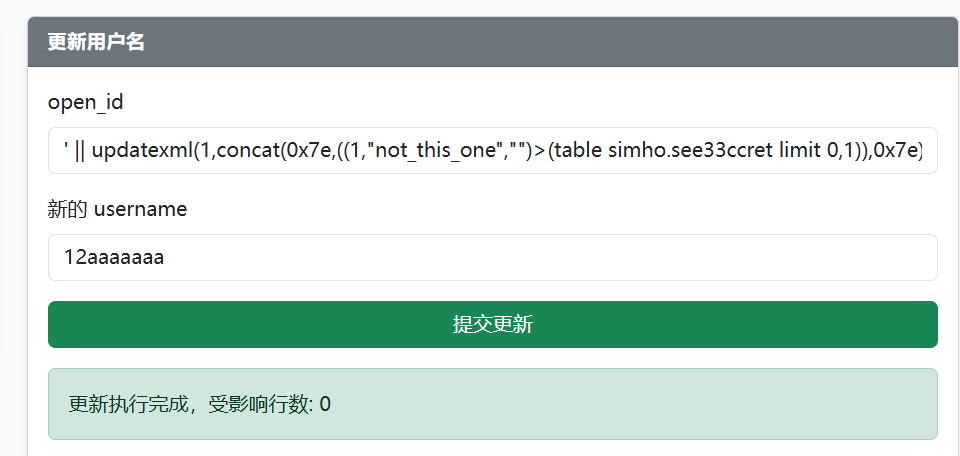
Task: Click the 12aaaaaaa text in username field
Action: (x=114, y=258)
